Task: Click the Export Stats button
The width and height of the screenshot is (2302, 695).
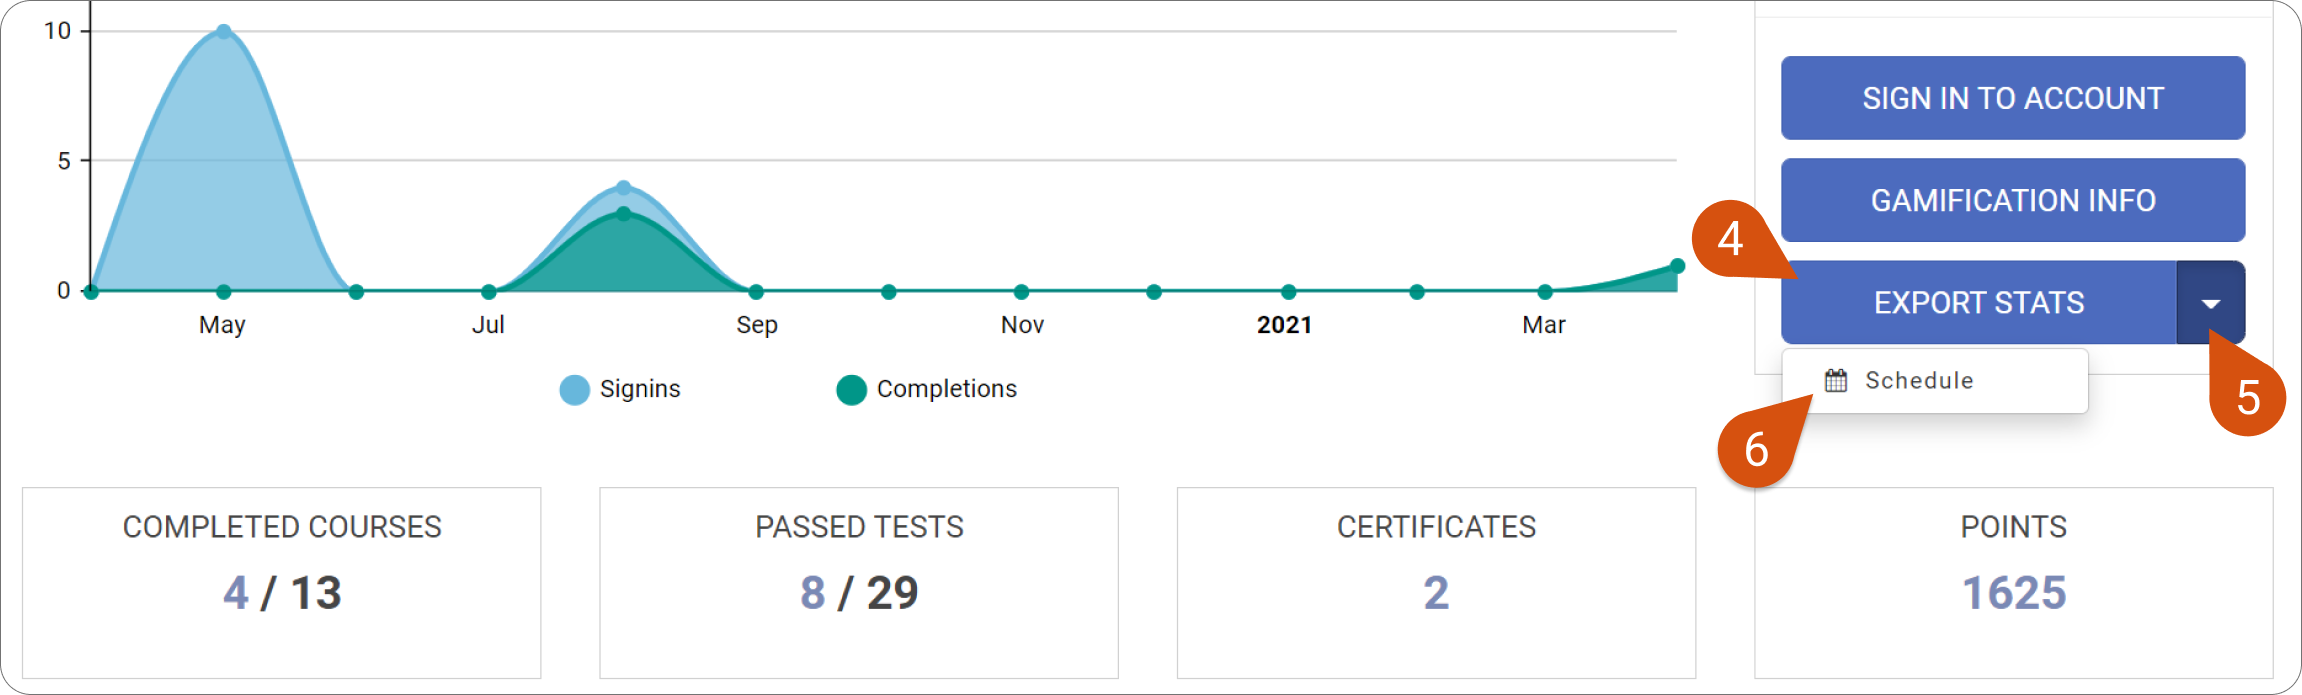Action: tap(1979, 303)
